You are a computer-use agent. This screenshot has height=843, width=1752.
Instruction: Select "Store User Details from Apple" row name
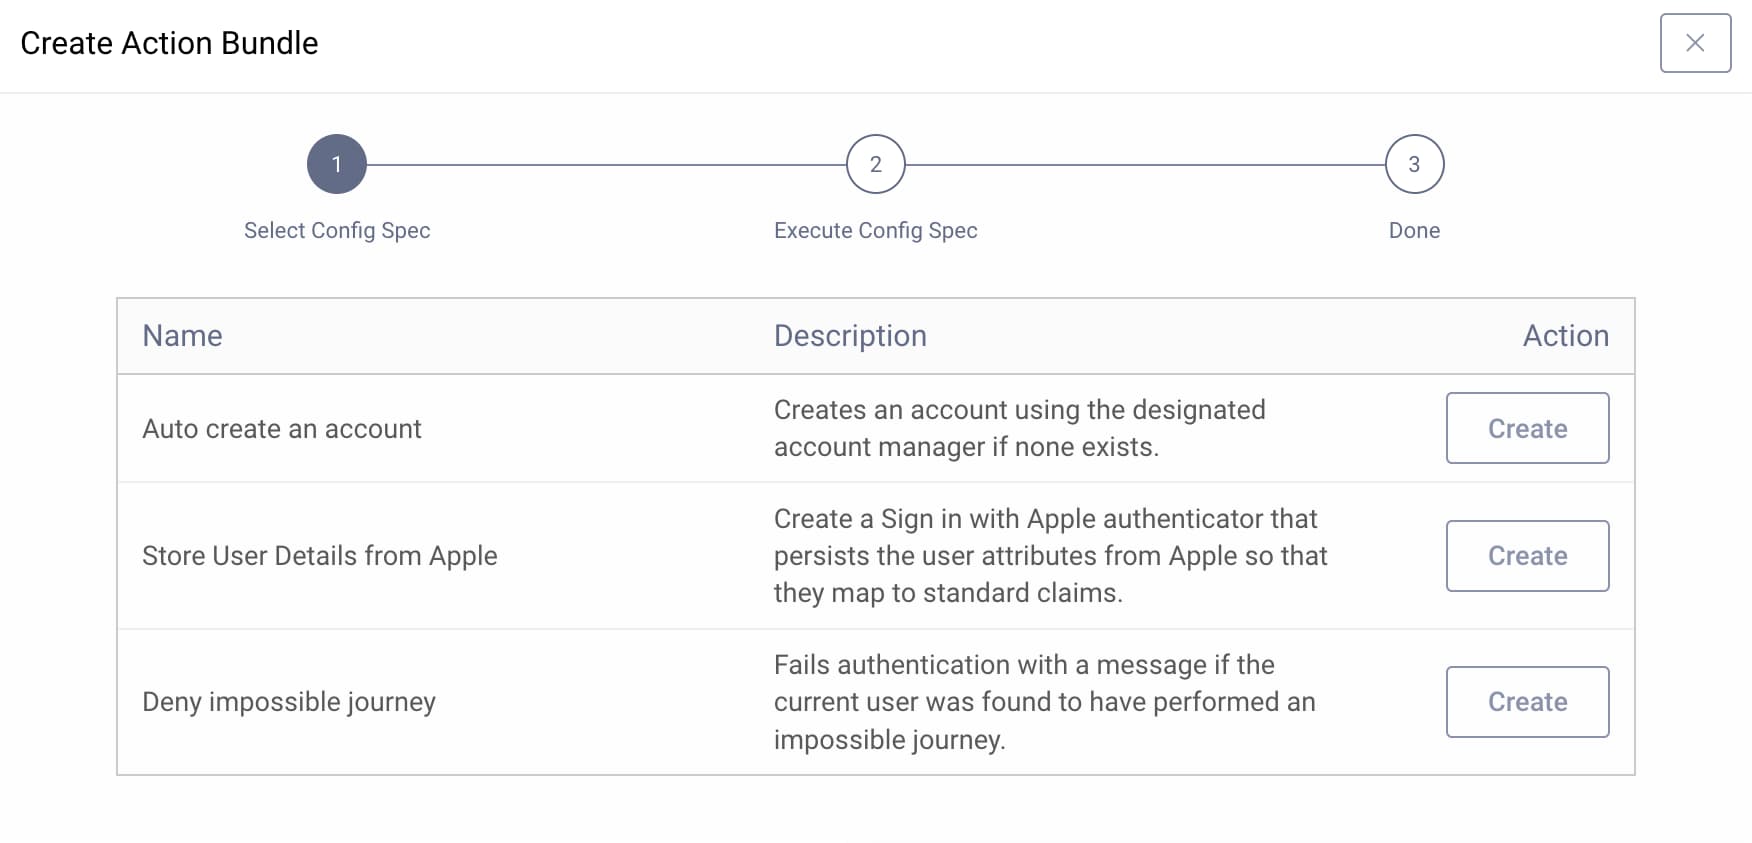(320, 556)
